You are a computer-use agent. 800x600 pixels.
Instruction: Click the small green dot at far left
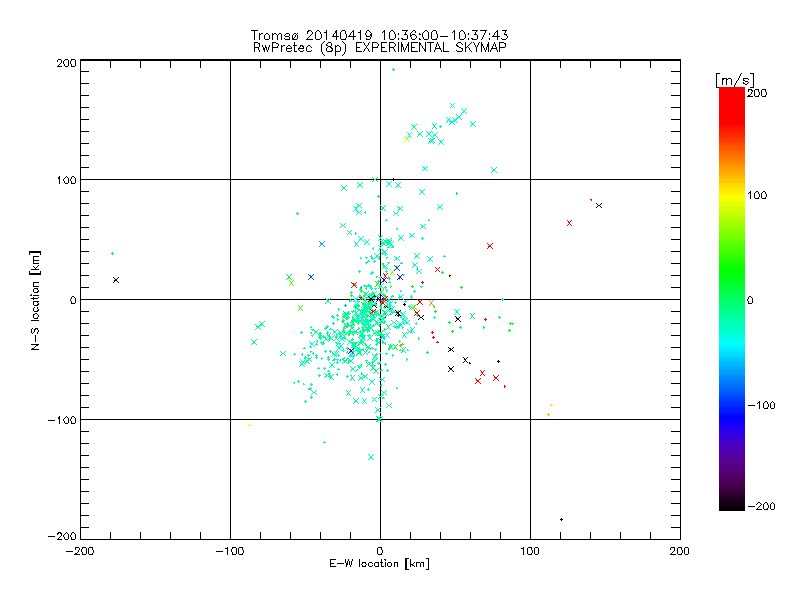coord(112,254)
